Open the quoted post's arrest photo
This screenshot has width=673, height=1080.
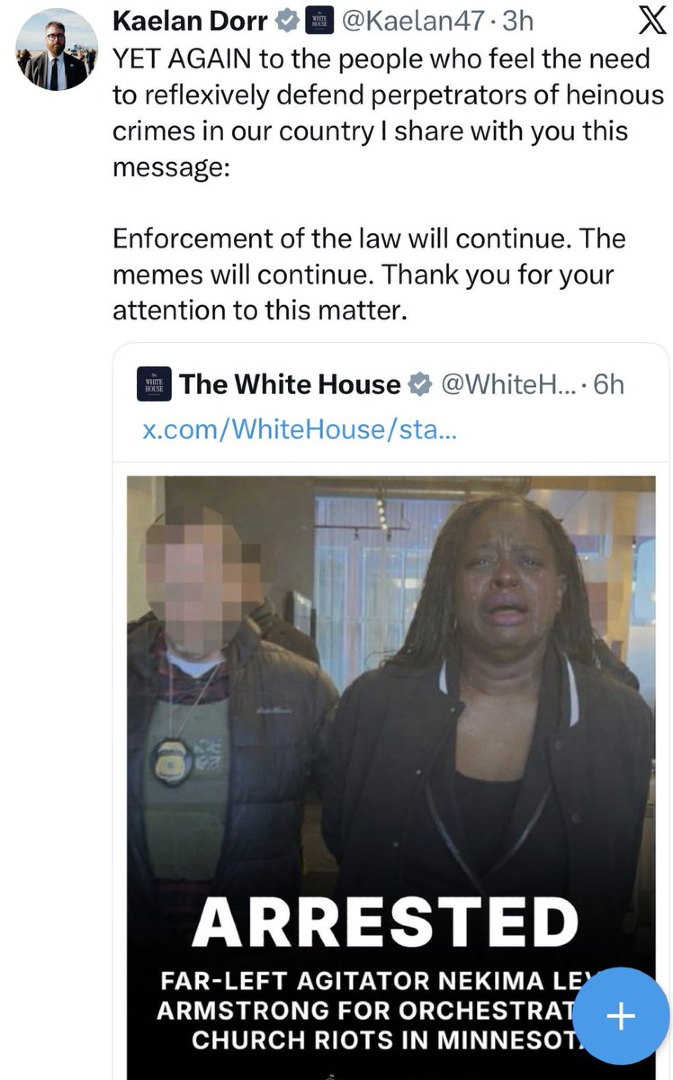point(391,778)
